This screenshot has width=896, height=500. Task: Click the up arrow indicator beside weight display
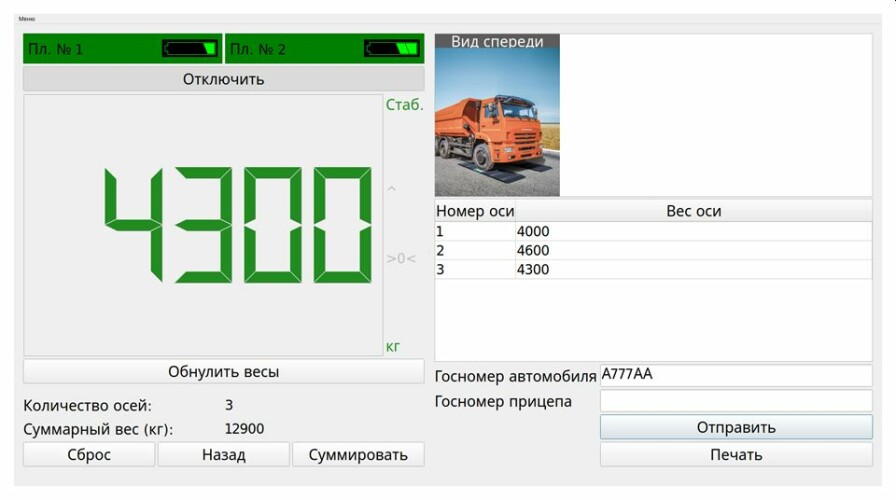(391, 189)
